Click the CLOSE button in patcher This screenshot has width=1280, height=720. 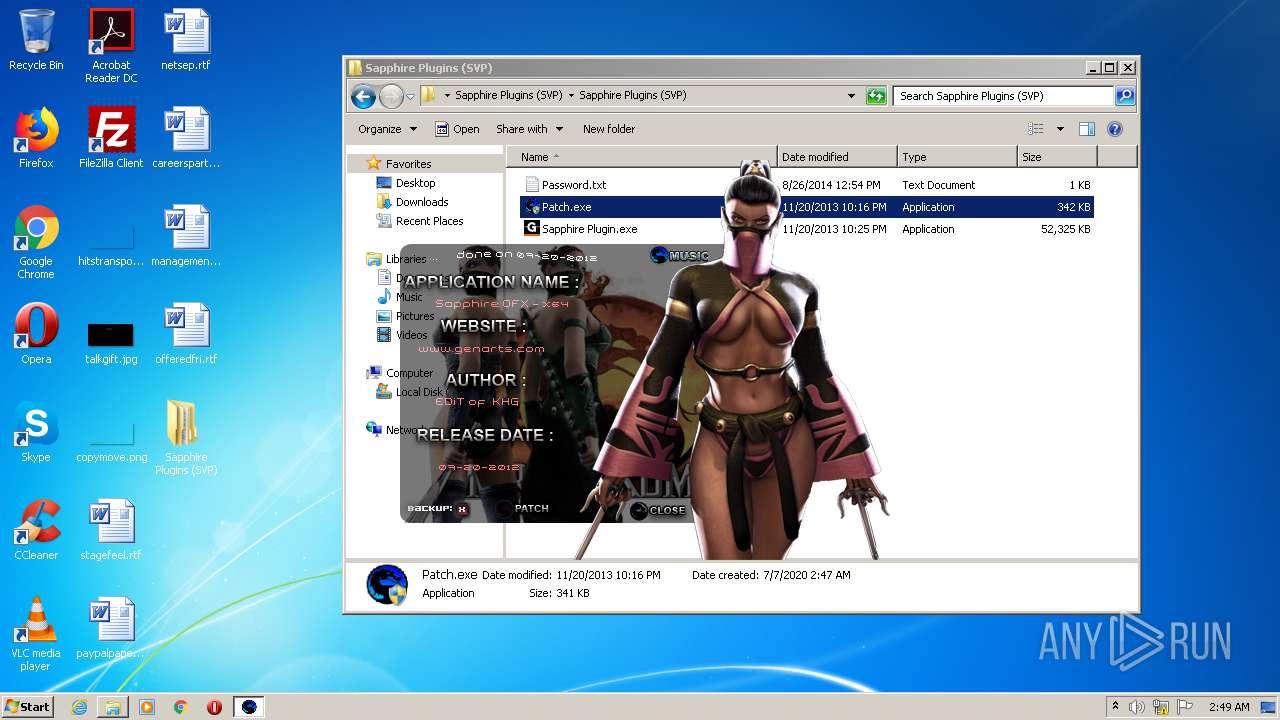point(658,510)
